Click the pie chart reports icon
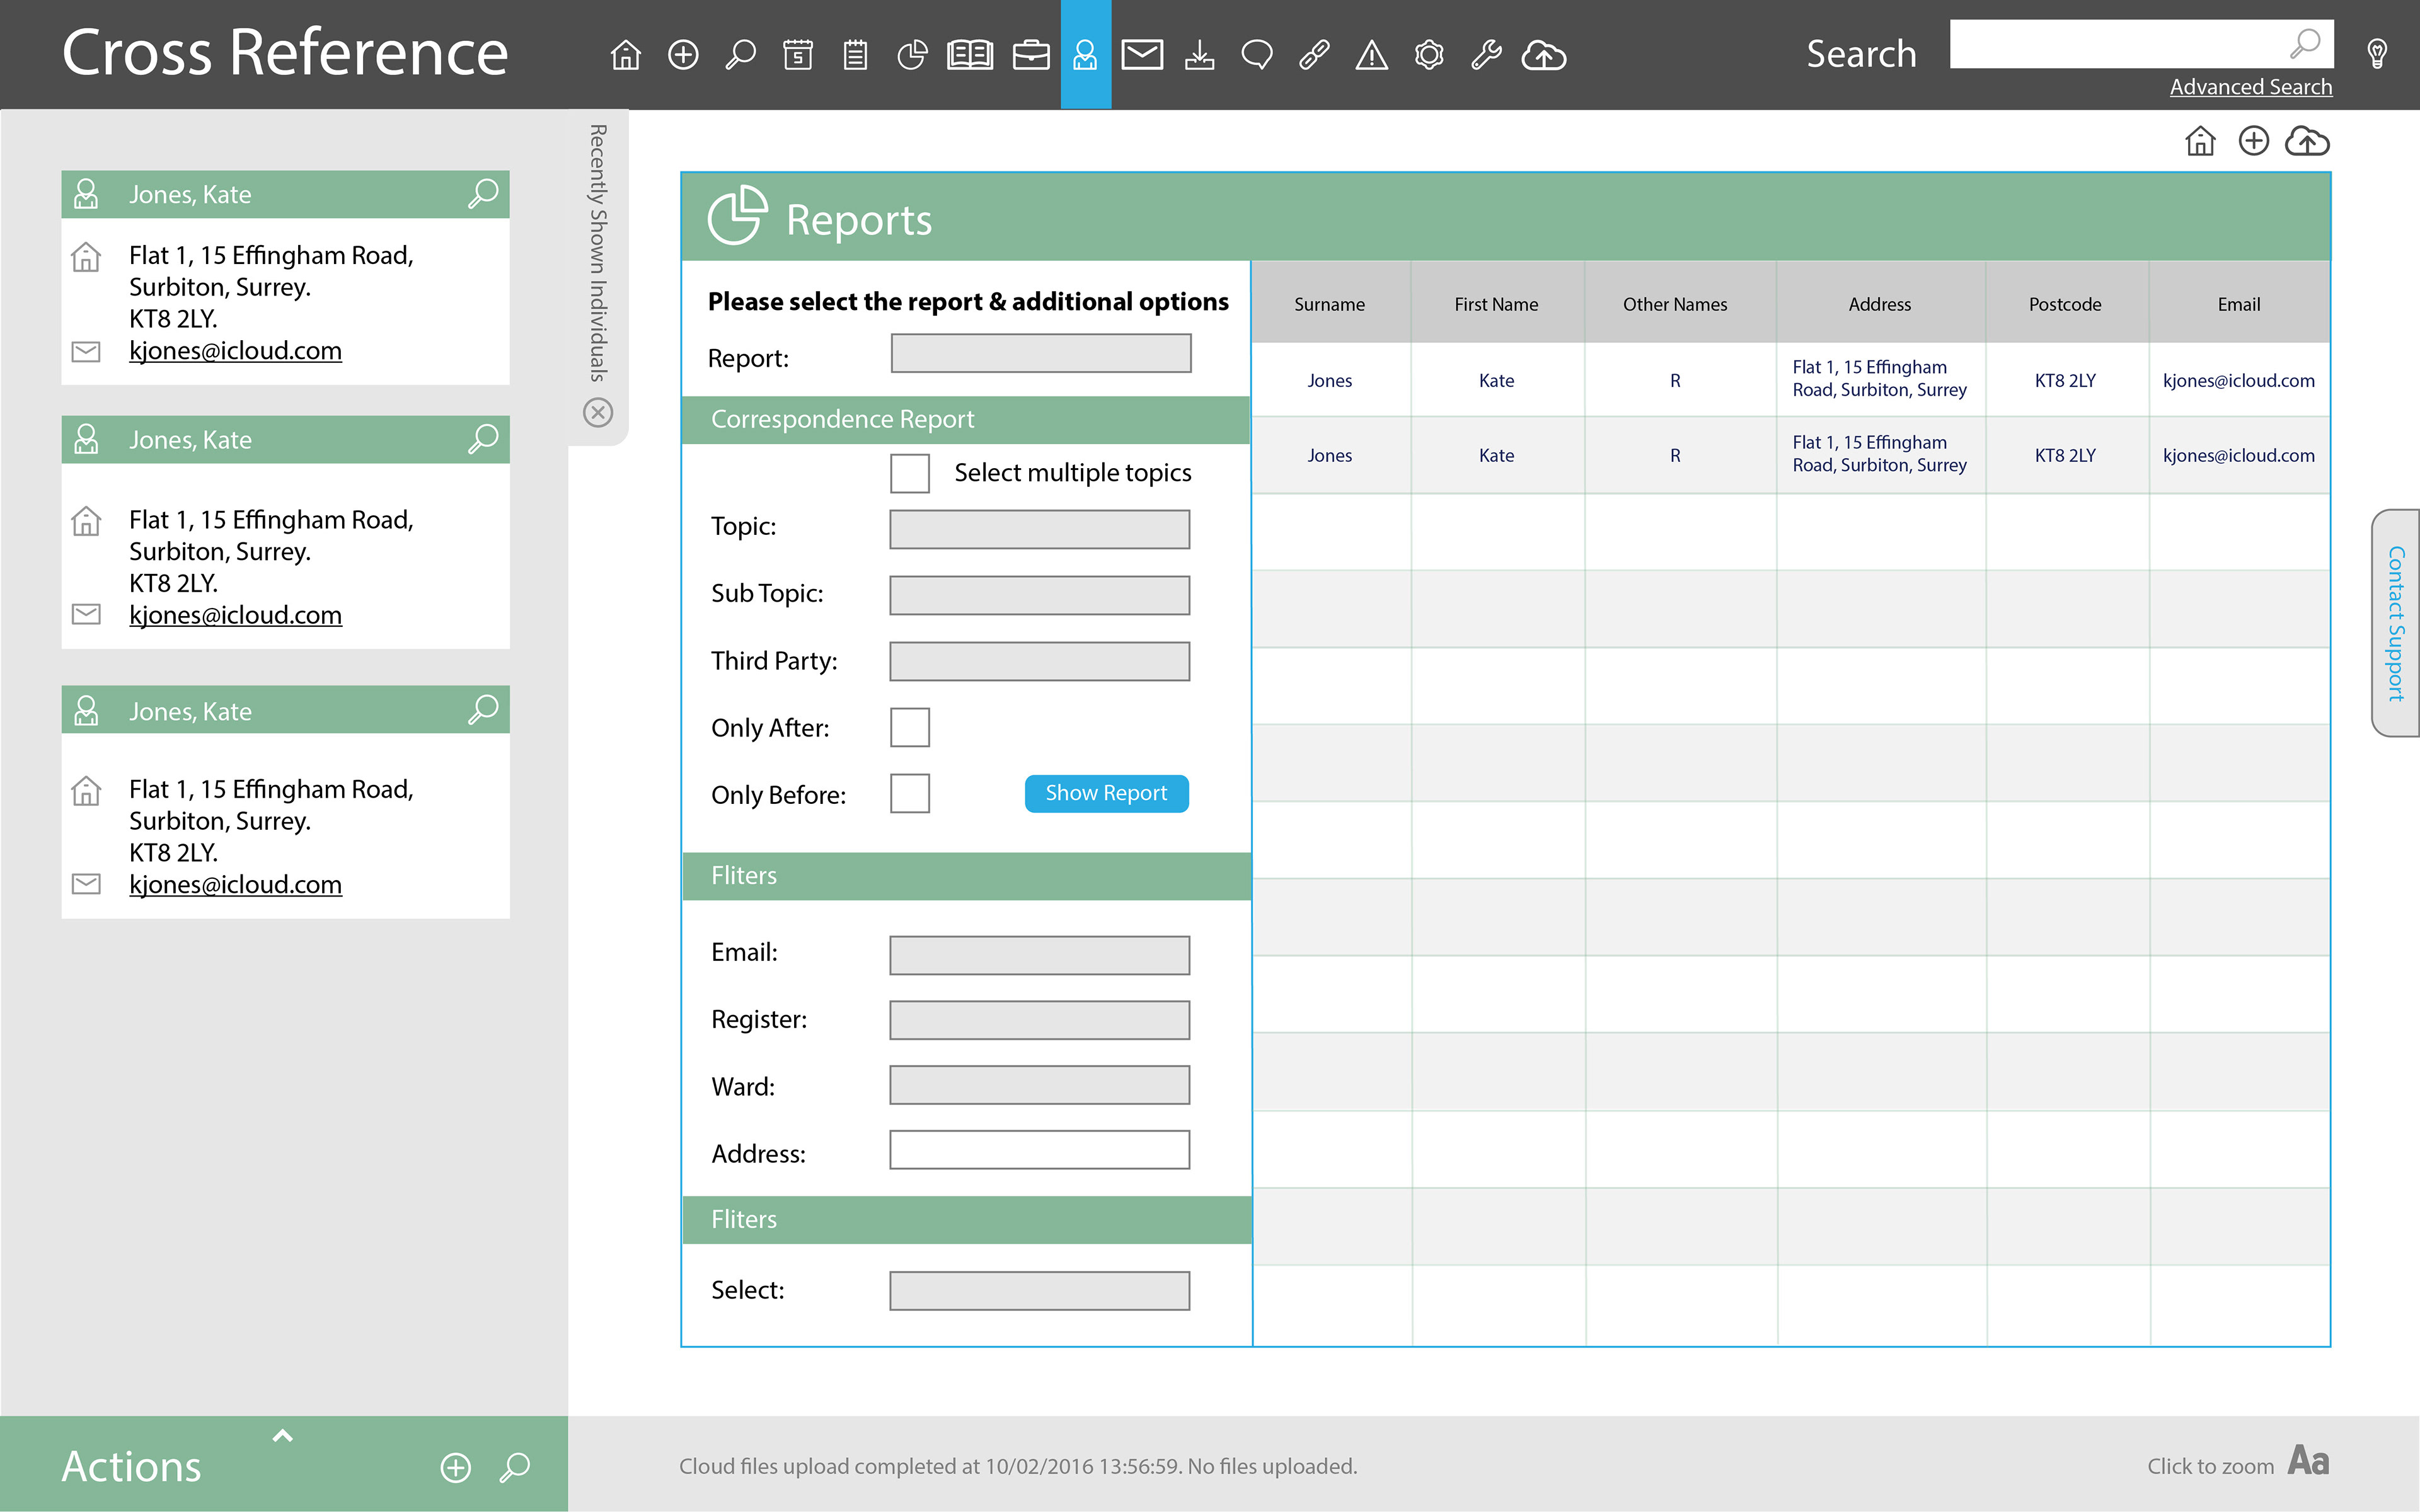 click(x=911, y=54)
